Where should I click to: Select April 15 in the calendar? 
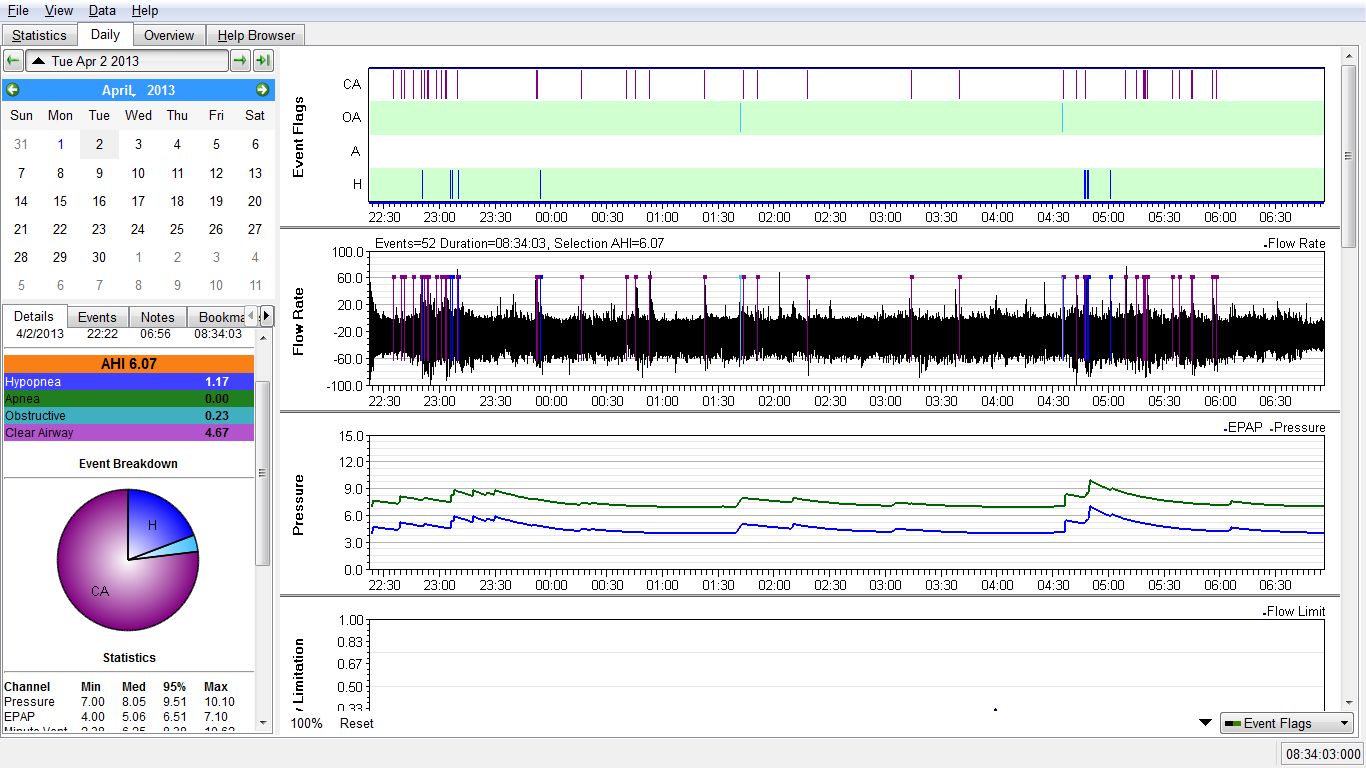tap(60, 201)
